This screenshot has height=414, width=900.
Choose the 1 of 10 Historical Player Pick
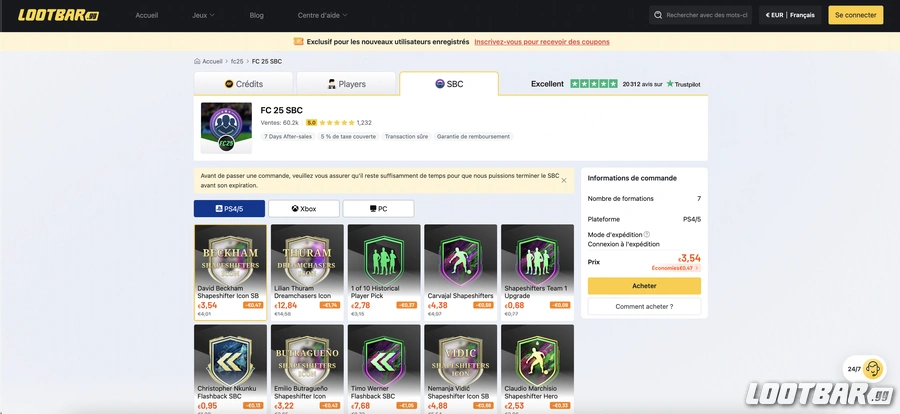tap(384, 272)
